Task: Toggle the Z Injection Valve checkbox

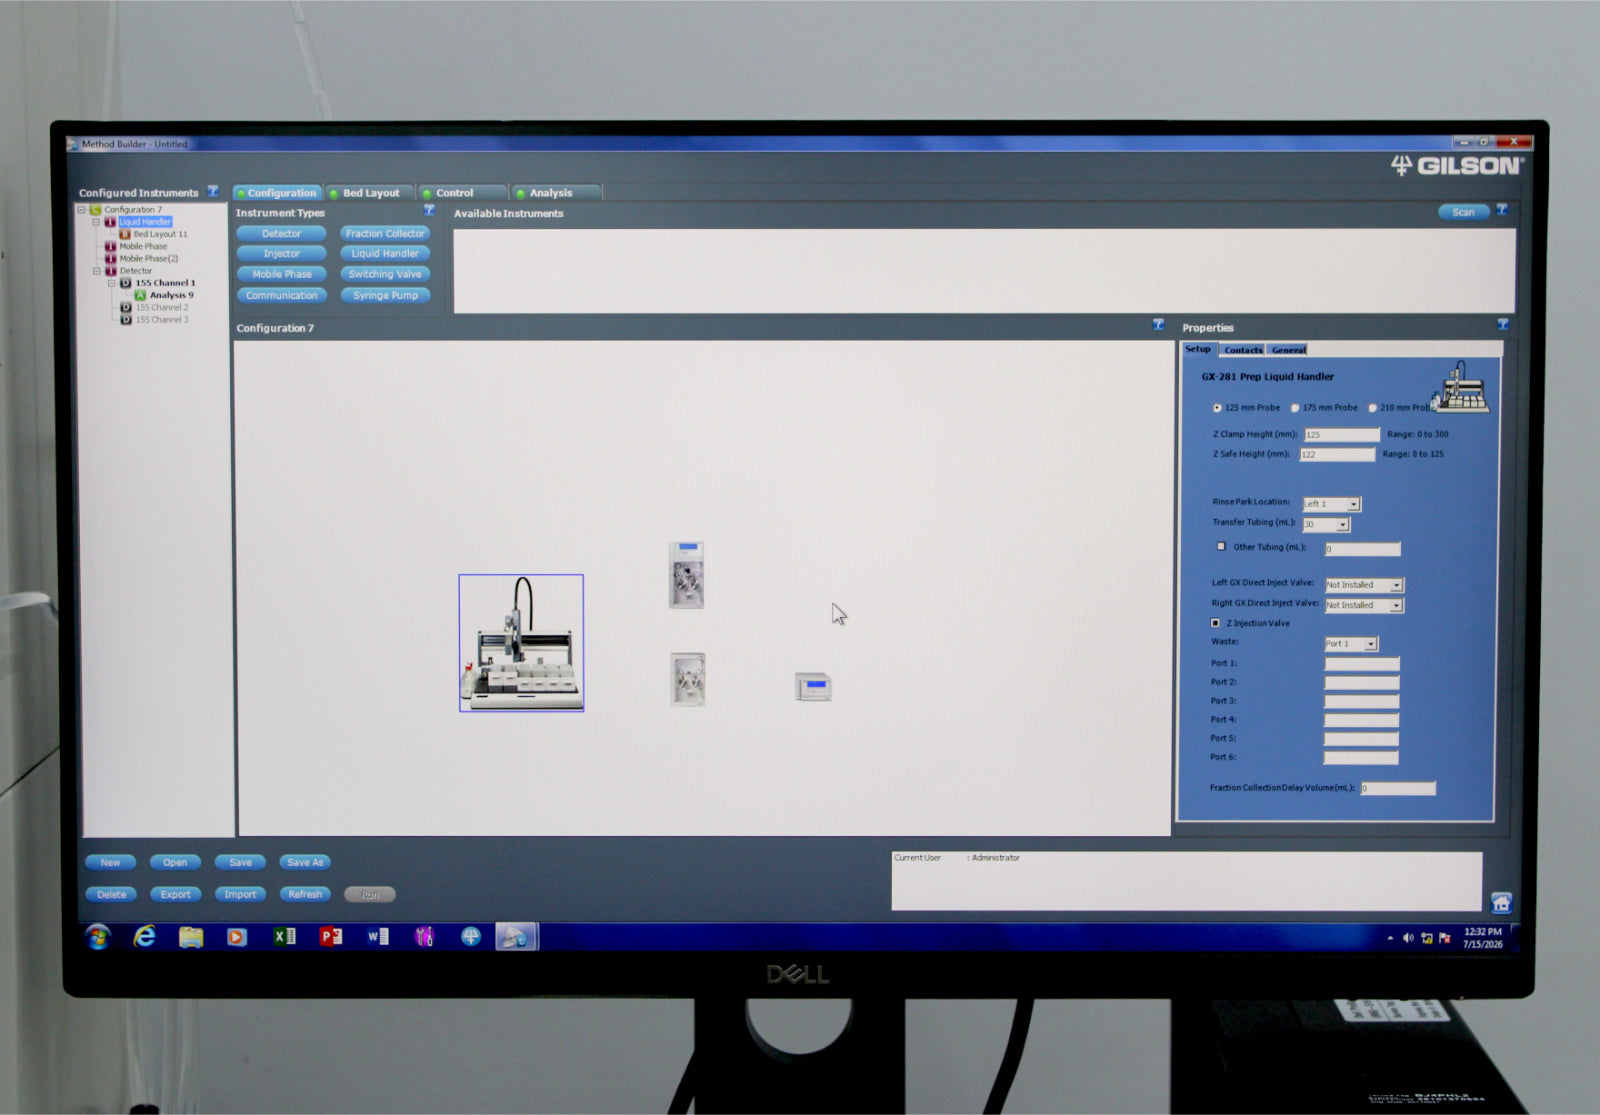Action: (x=1216, y=623)
